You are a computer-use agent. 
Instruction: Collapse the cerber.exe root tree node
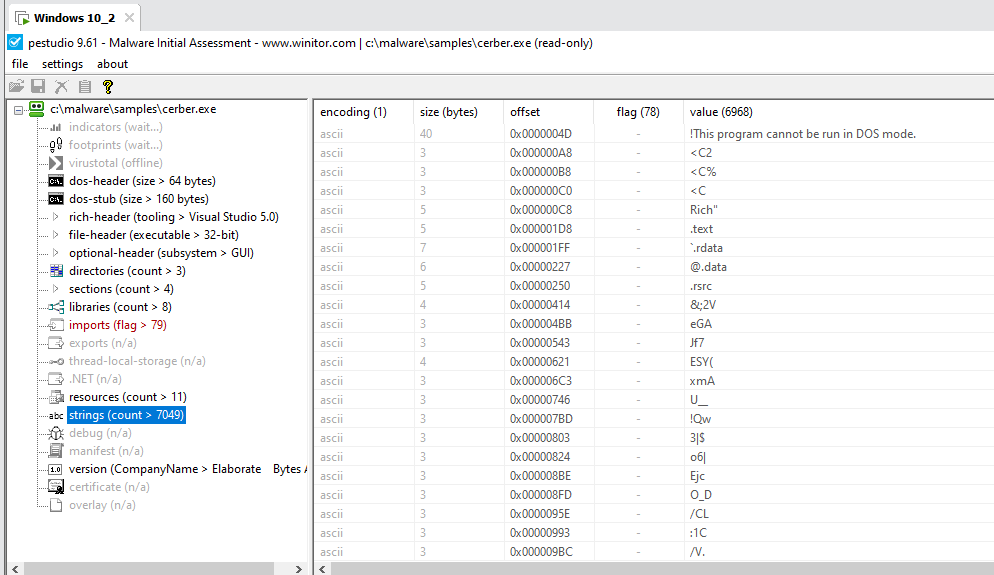point(18,110)
